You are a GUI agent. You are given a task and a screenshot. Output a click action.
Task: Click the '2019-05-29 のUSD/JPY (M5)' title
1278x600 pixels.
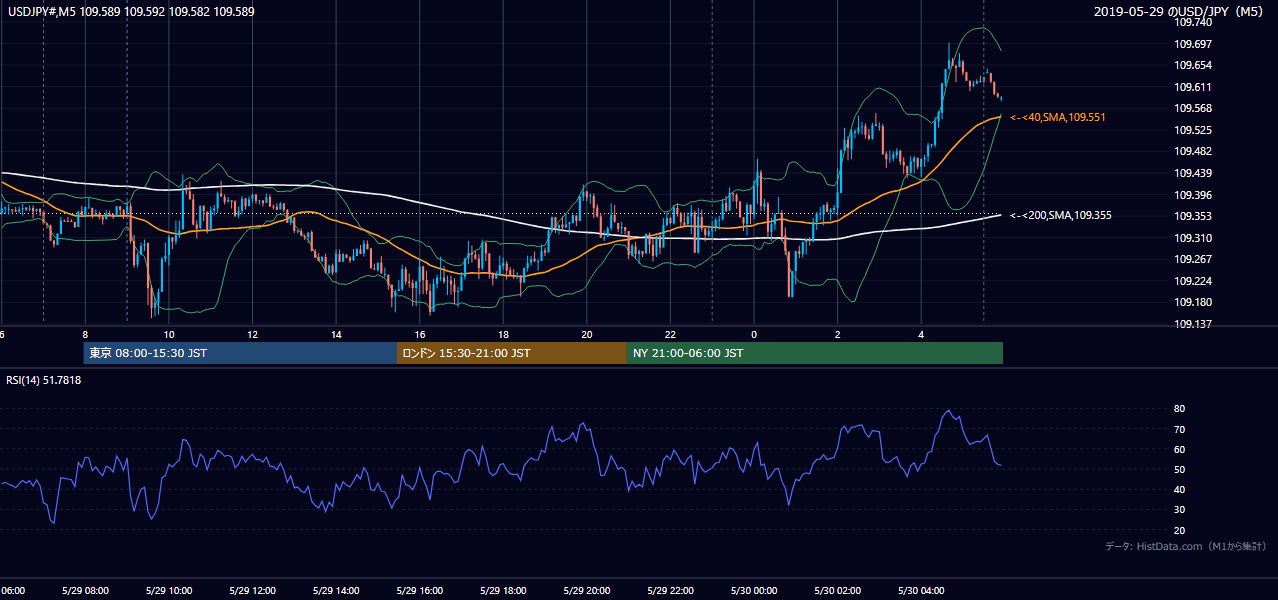pos(1180,11)
